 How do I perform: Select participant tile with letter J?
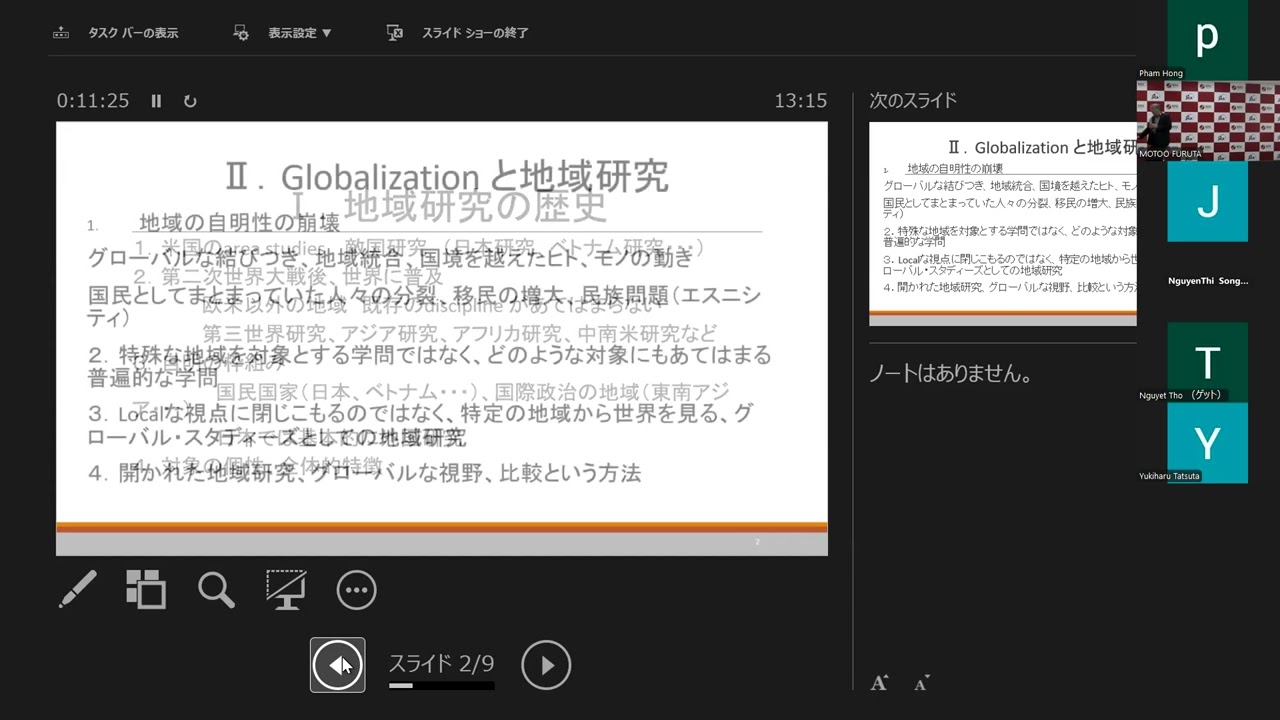point(1207,201)
